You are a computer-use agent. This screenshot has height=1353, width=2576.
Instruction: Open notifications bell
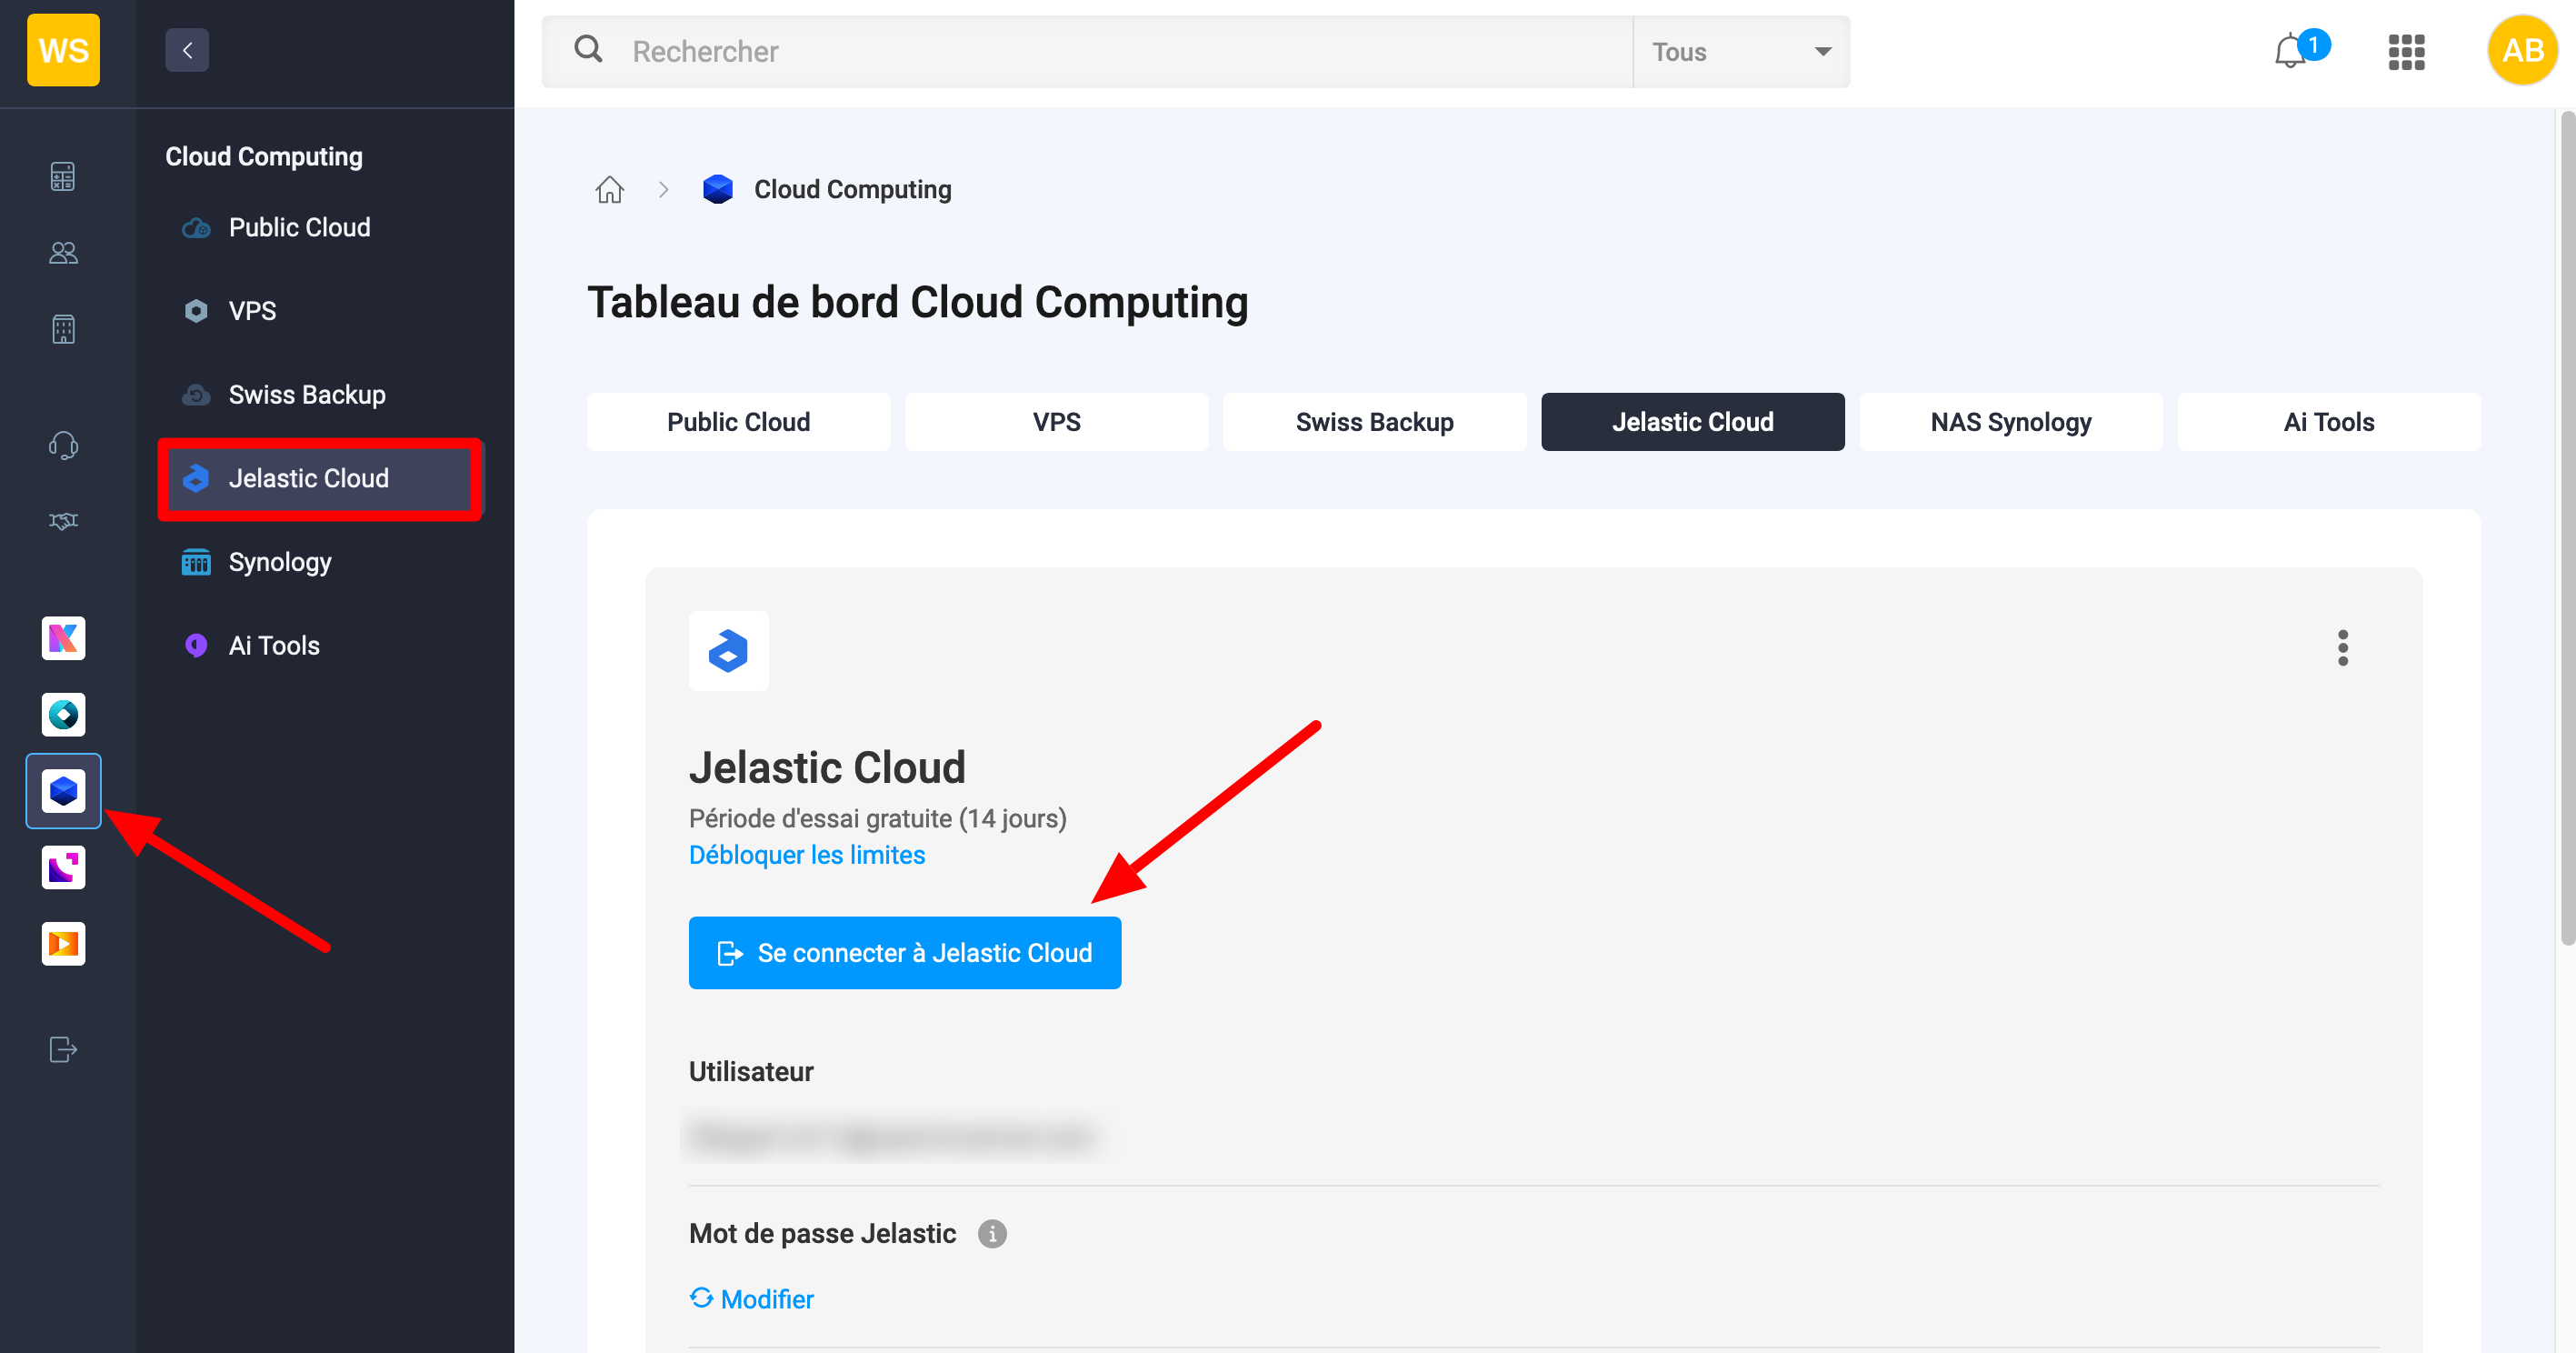(x=2290, y=51)
